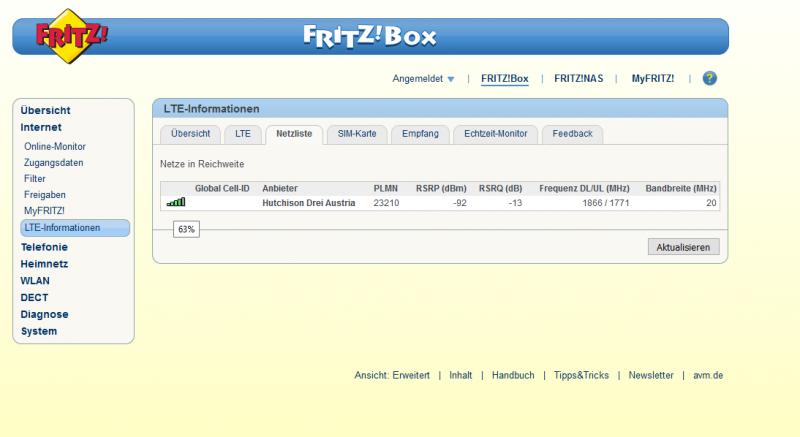Open Telefonie in the sidebar menu

44,247
